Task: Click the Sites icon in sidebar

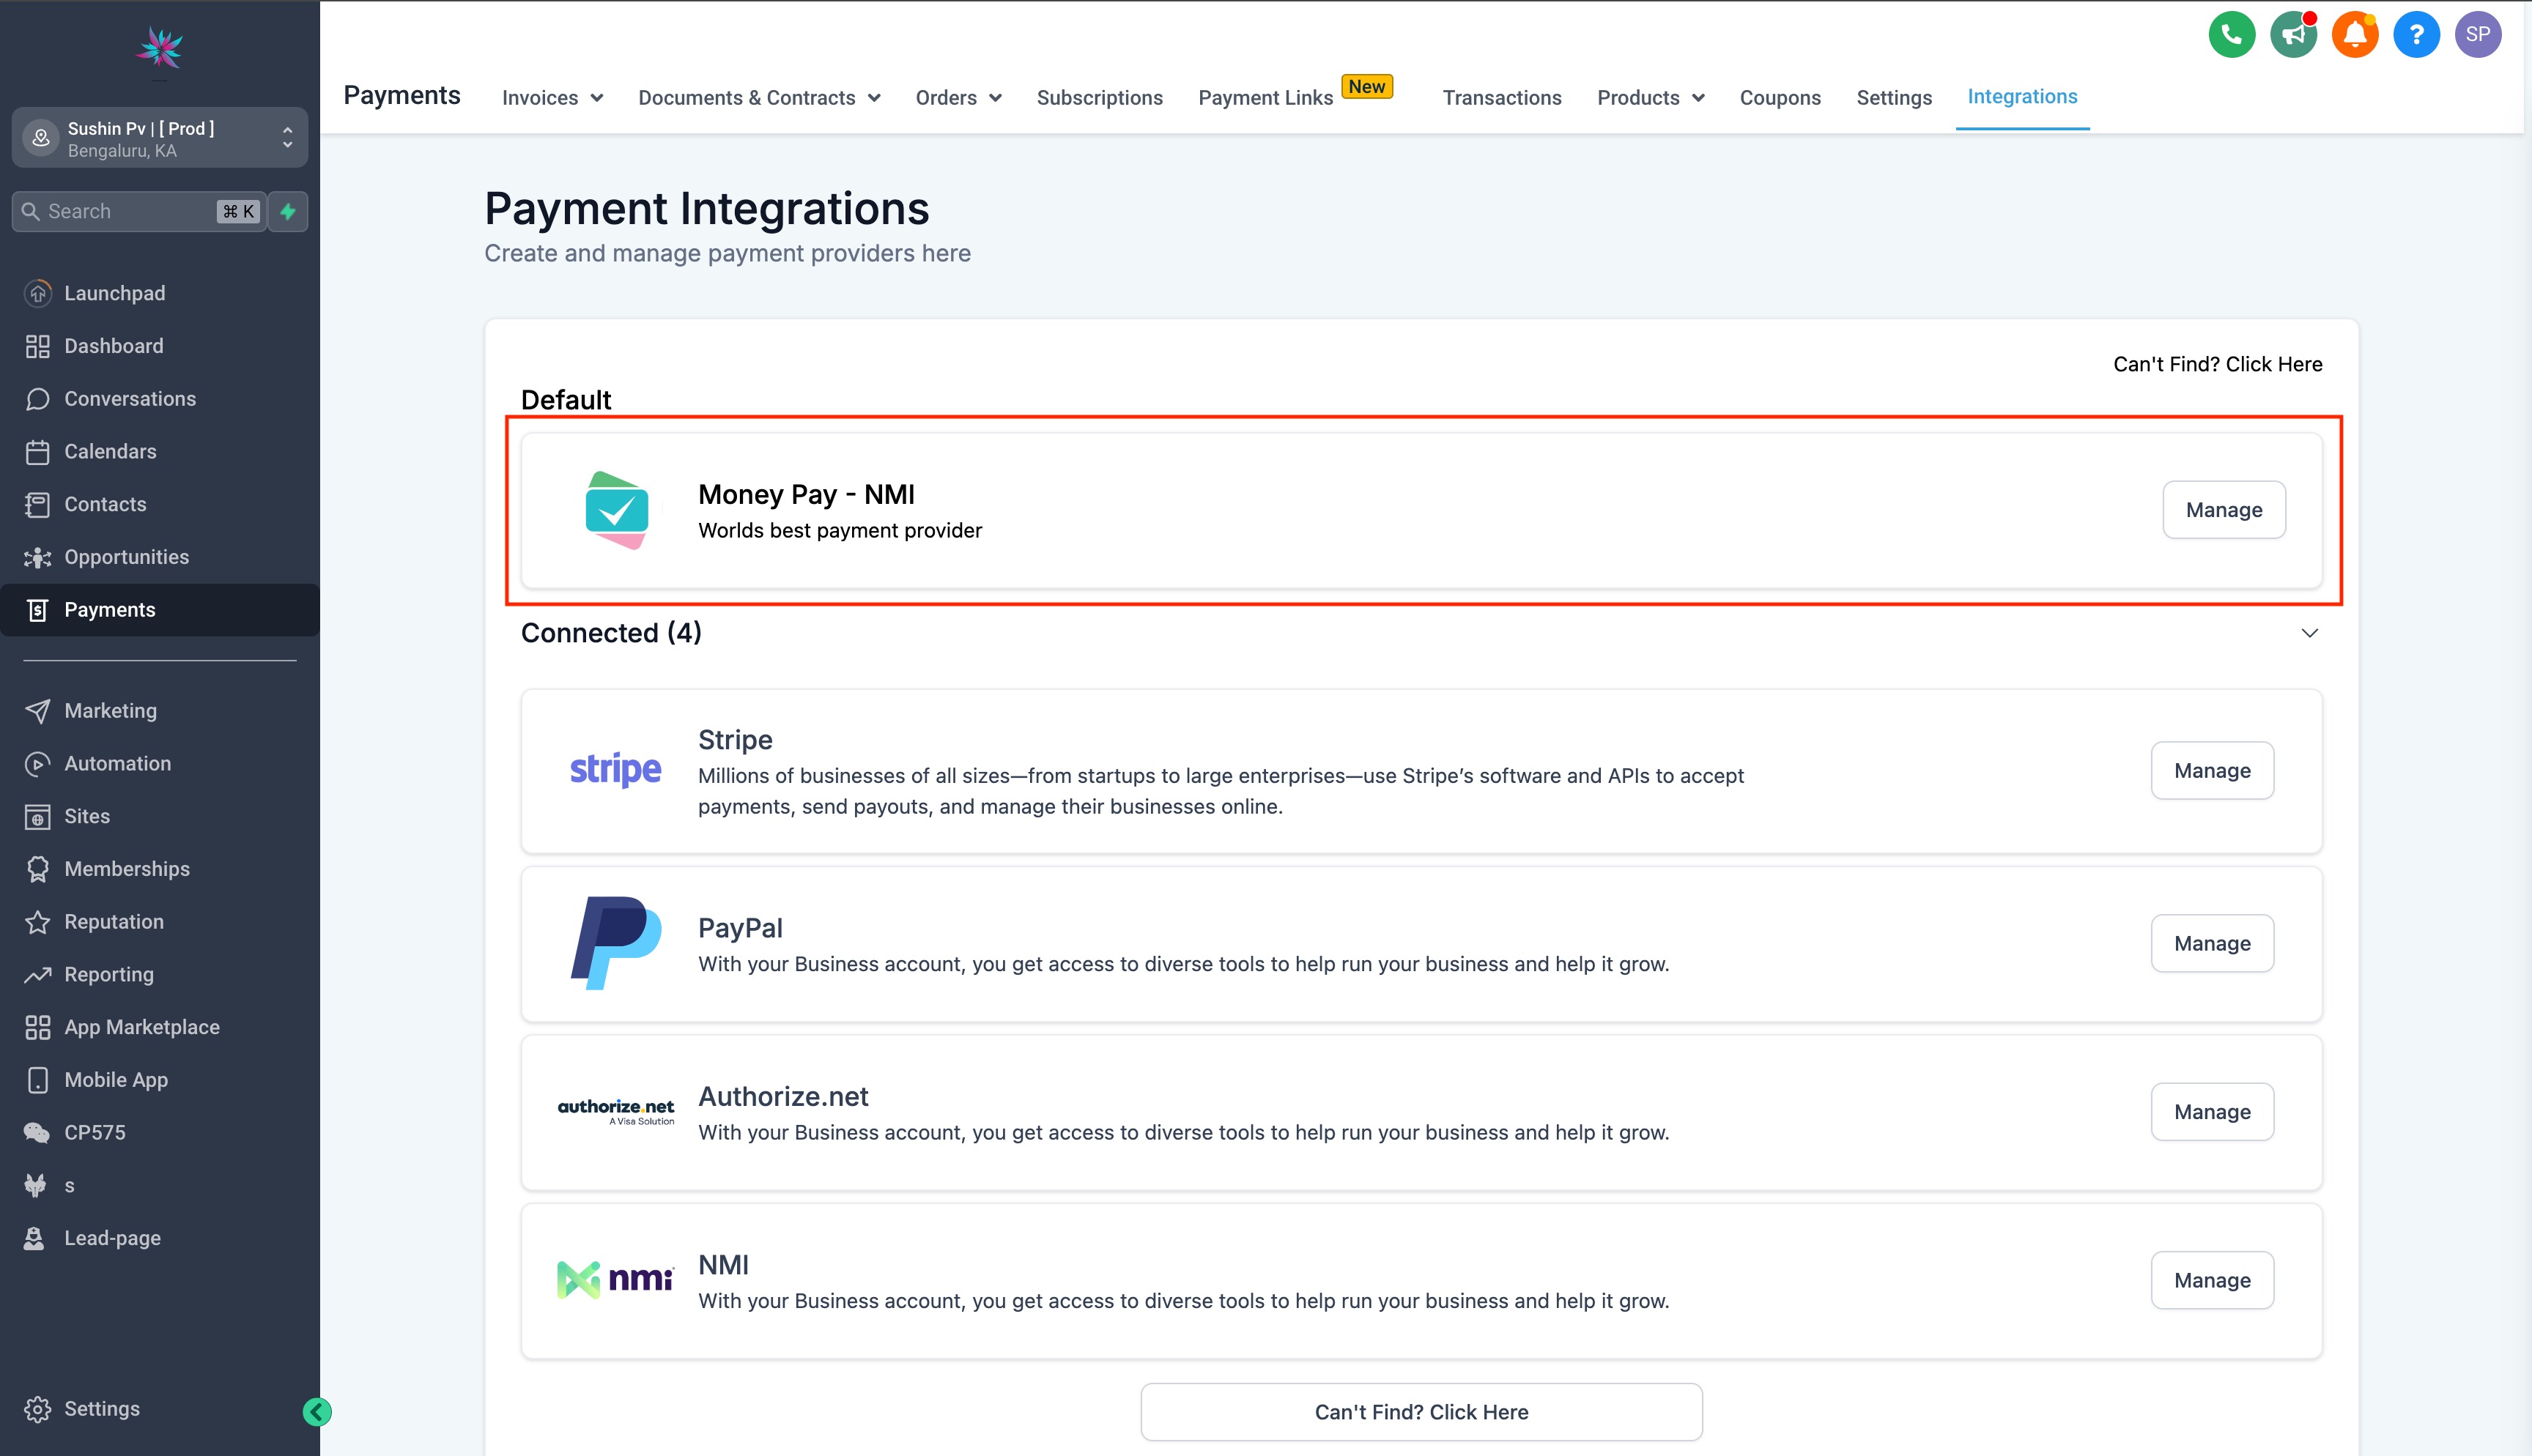Action: tap(38, 817)
